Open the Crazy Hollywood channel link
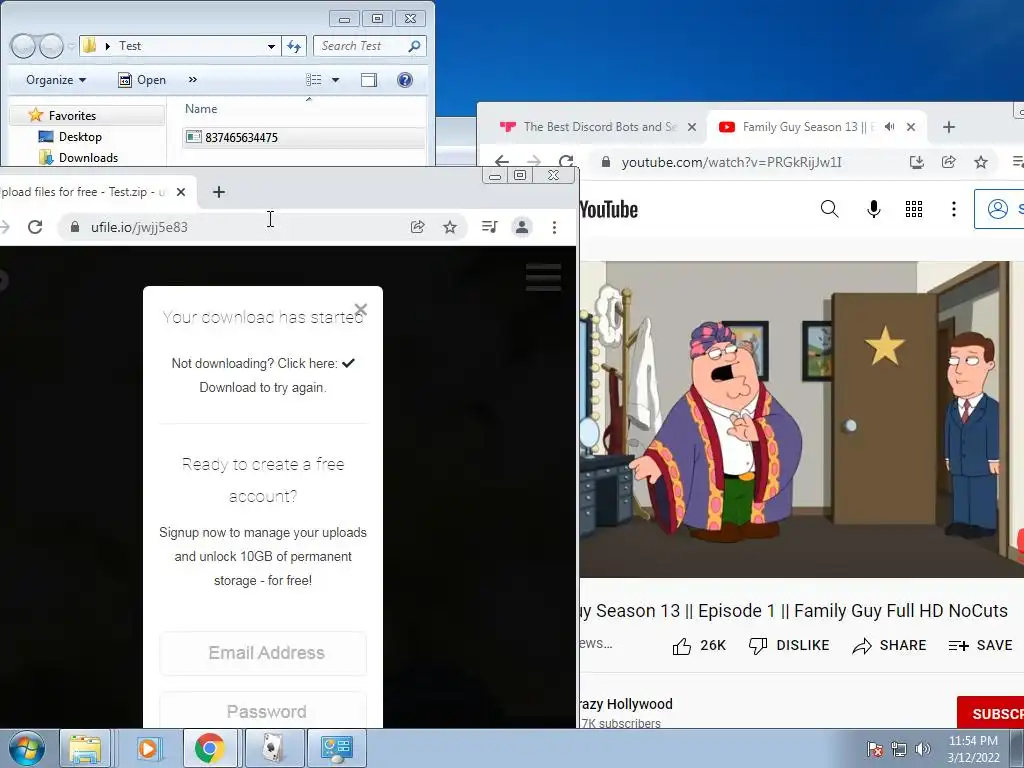This screenshot has height=768, width=1024. [626, 704]
